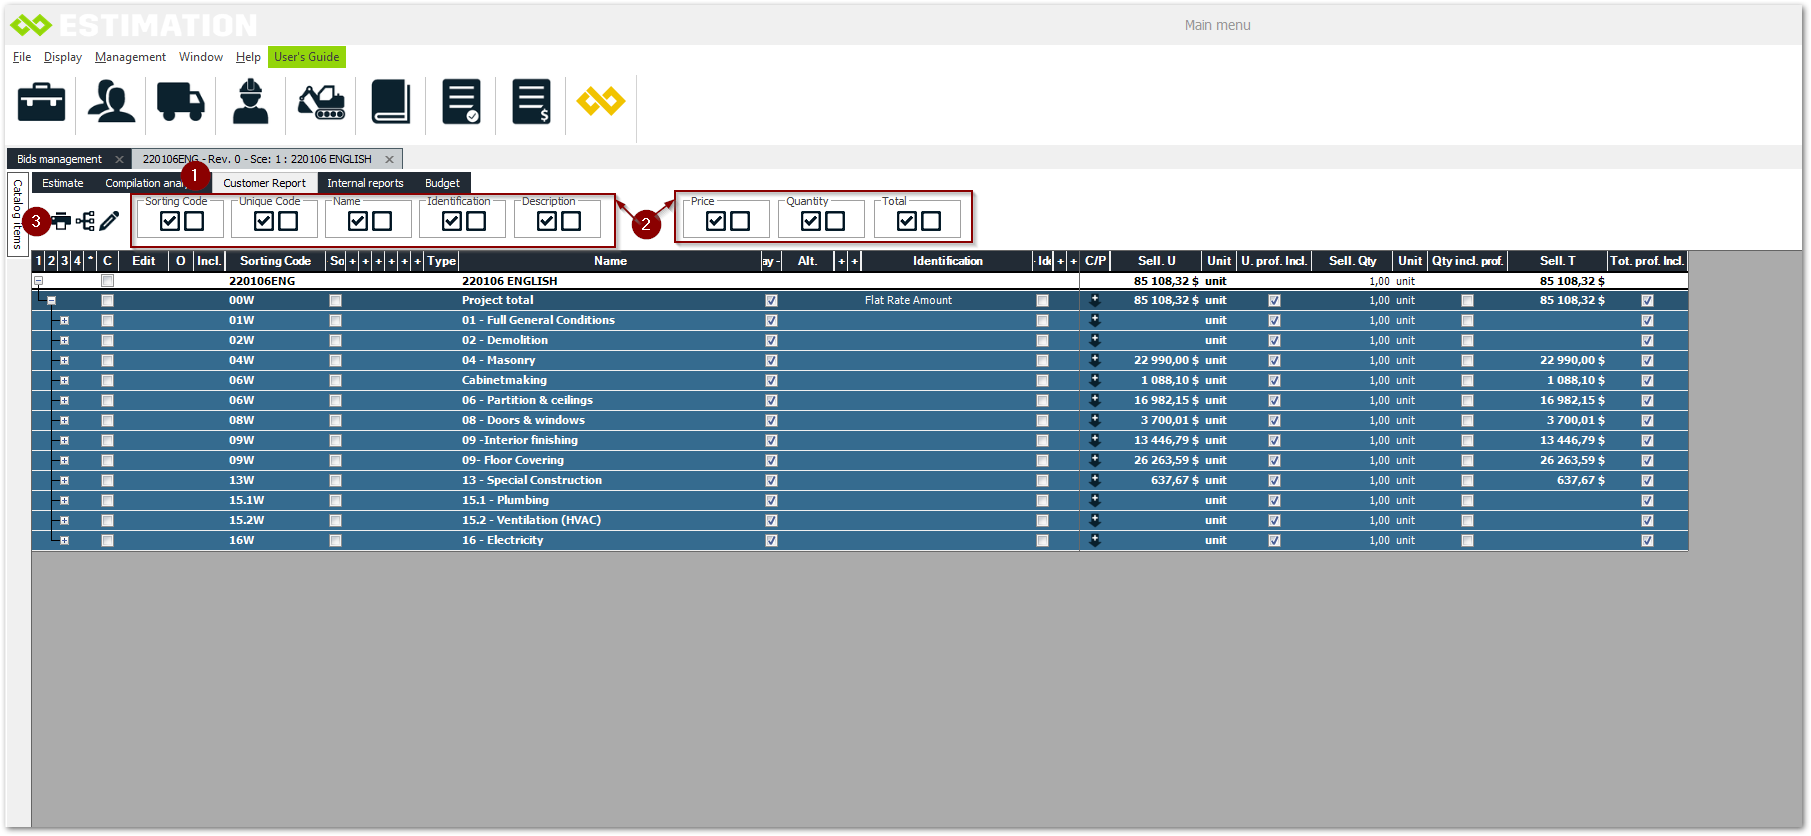The width and height of the screenshot is (1811, 836).
Task: Open the delivery truck suppliers icon
Action: (x=181, y=102)
